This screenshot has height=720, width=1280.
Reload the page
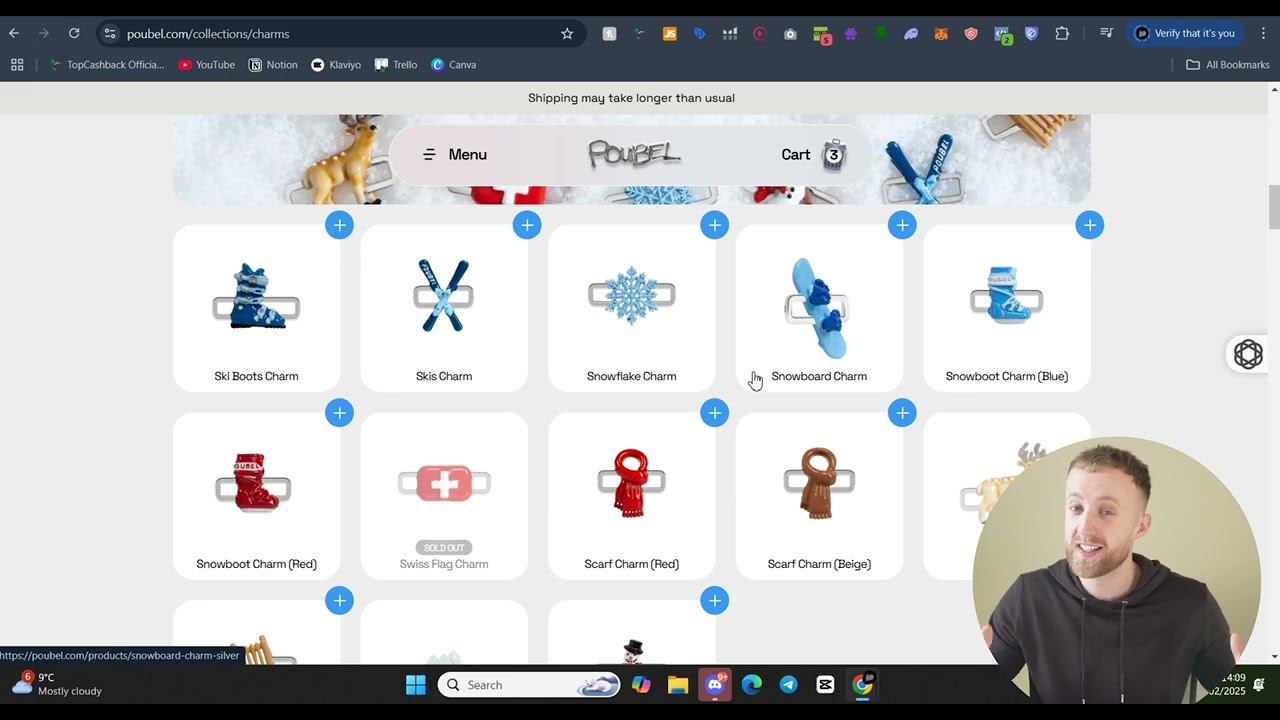(74, 33)
